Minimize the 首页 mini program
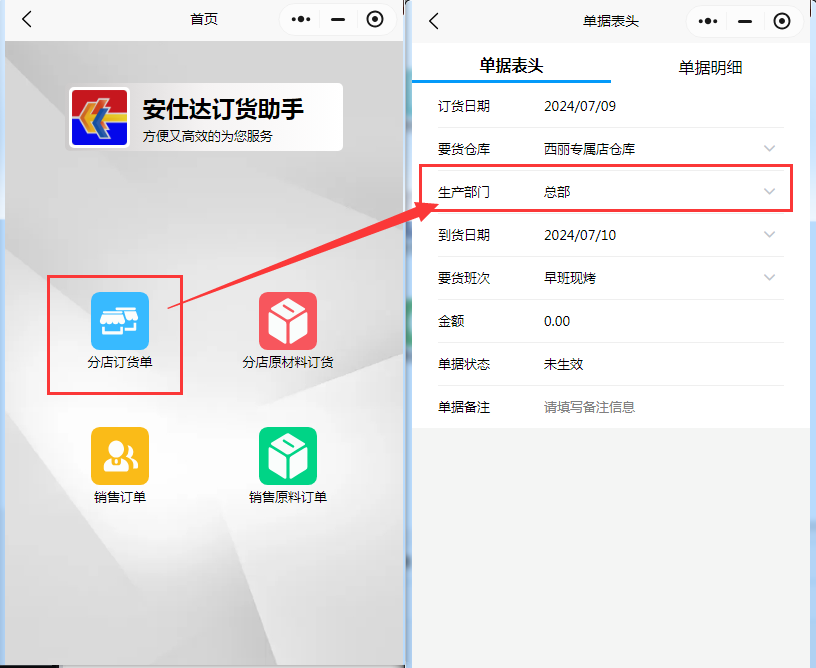The width and height of the screenshot is (816, 668). tap(338, 19)
